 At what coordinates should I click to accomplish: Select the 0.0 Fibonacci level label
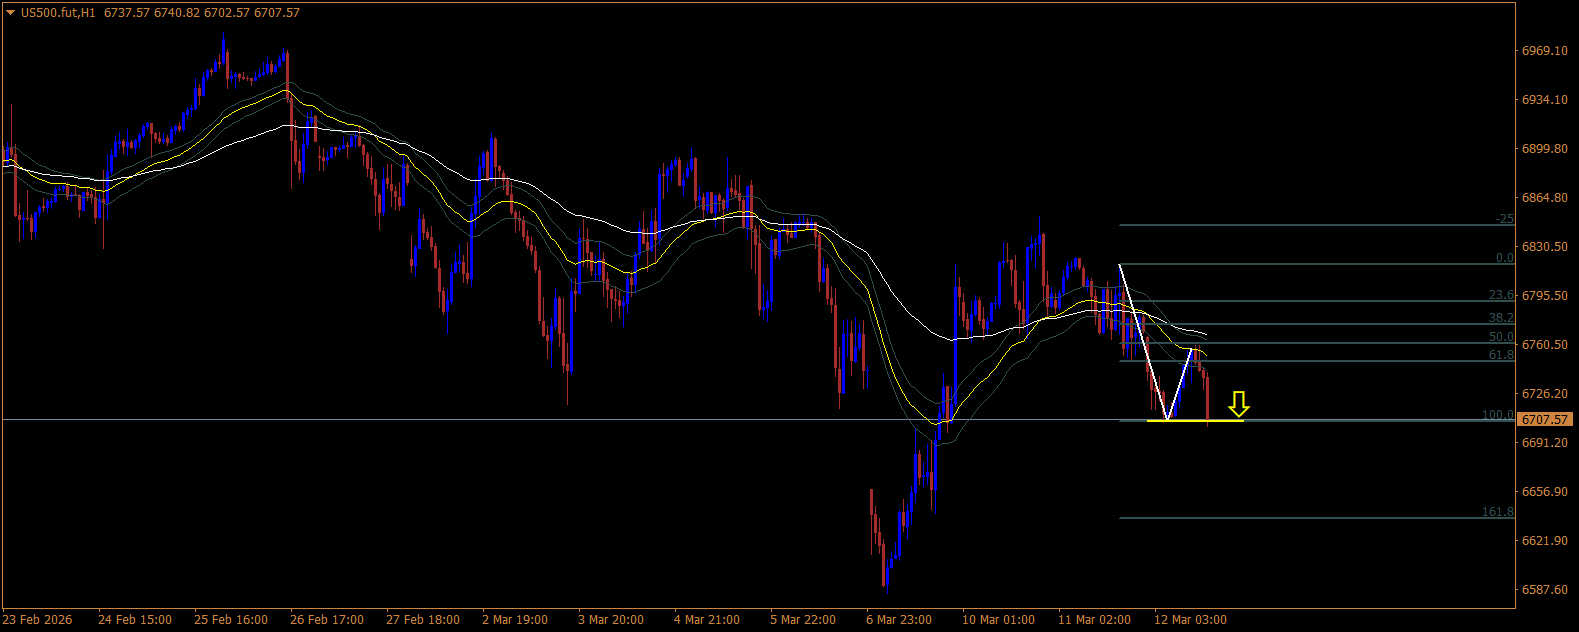[1504, 258]
